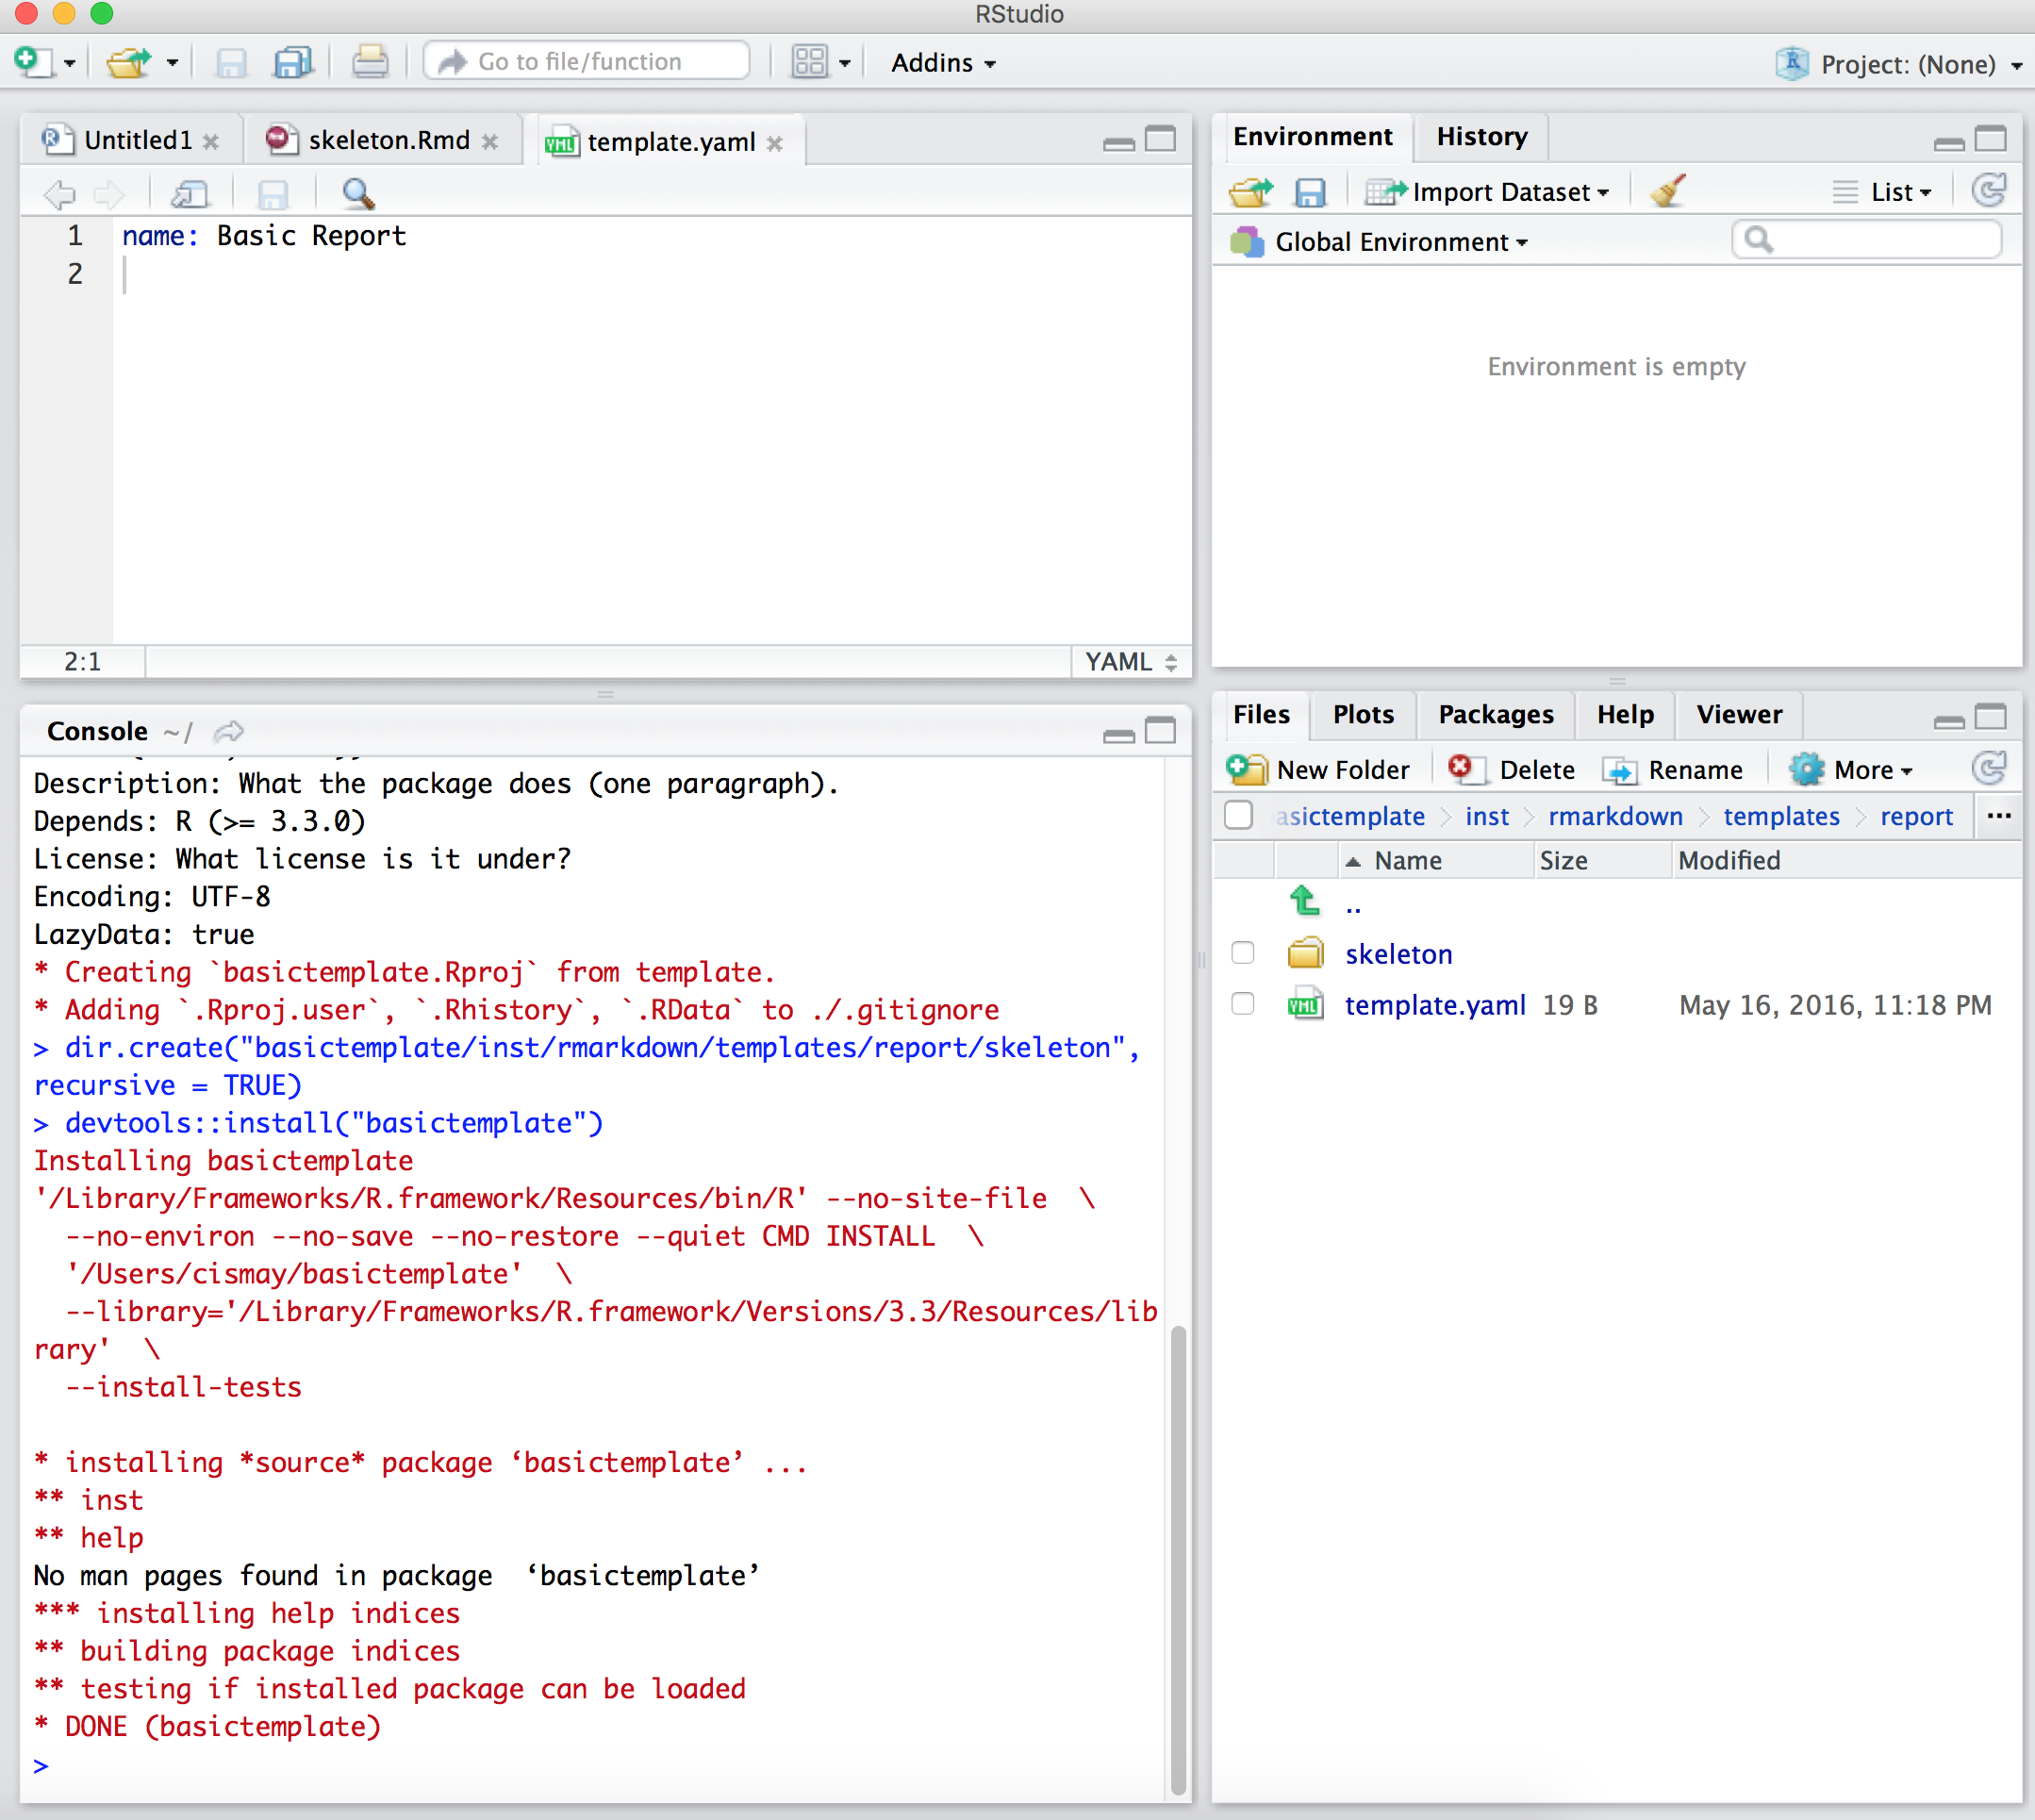Check the template.yaml file checkbox
The width and height of the screenshot is (2035, 1820).
coord(1242,1004)
